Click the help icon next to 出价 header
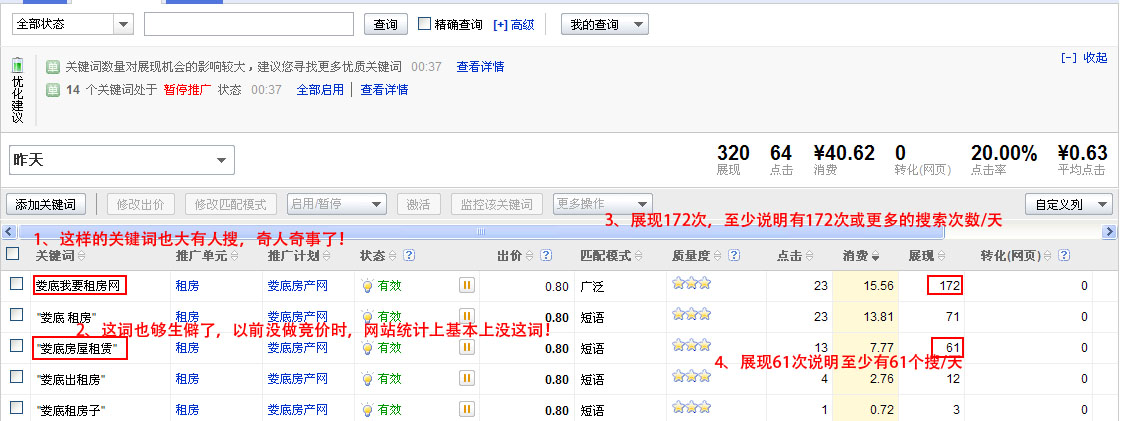The height and width of the screenshot is (421, 1123). [546, 255]
